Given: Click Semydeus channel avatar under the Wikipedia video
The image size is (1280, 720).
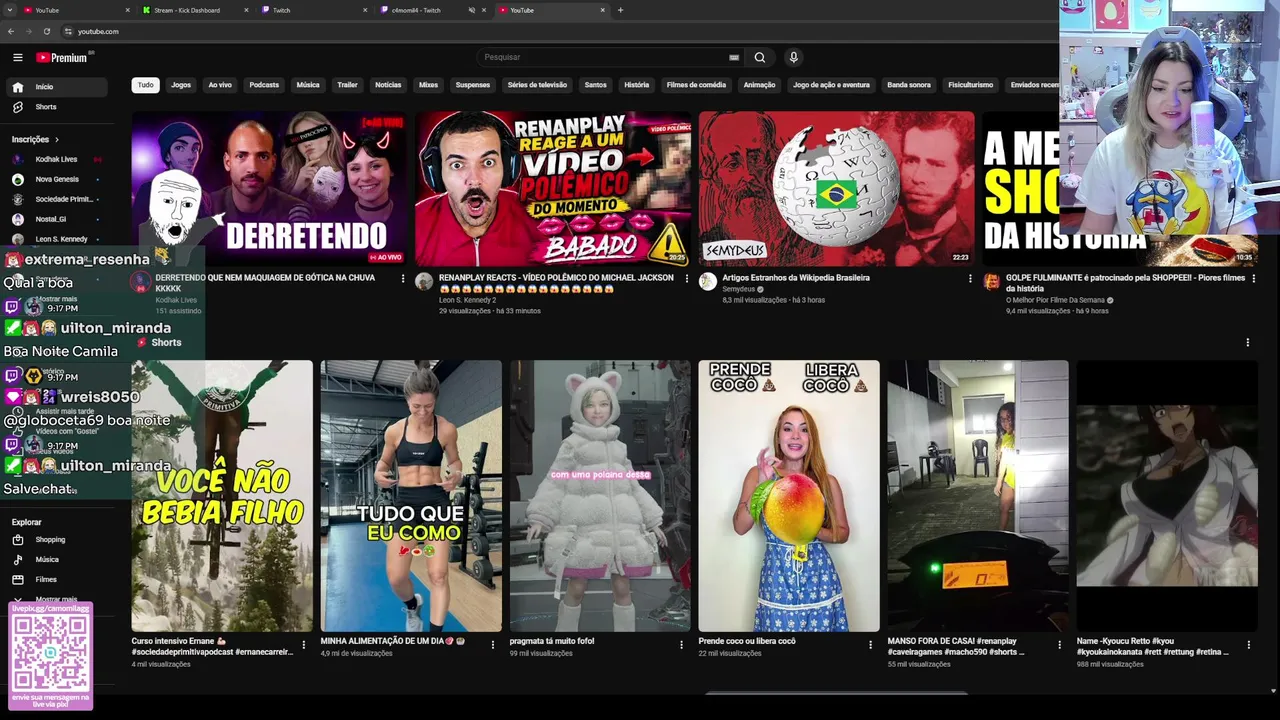Looking at the screenshot, I should point(707,282).
